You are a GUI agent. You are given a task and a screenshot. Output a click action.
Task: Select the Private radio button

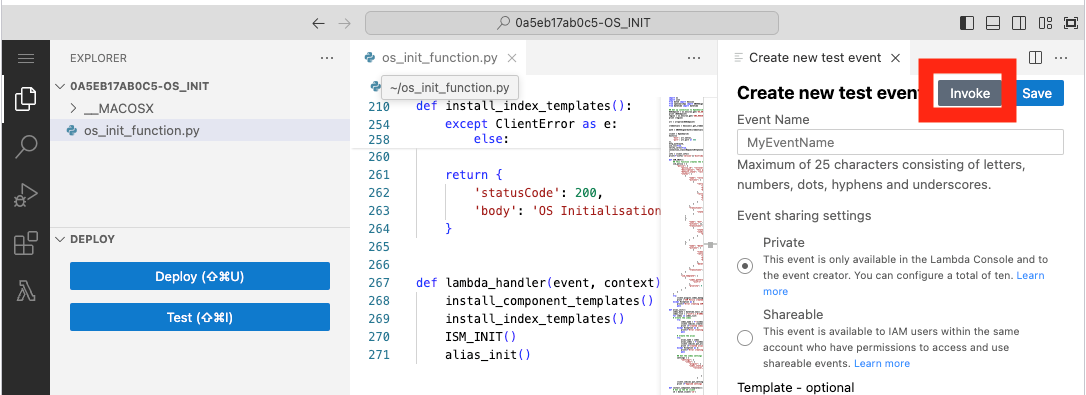click(x=745, y=266)
